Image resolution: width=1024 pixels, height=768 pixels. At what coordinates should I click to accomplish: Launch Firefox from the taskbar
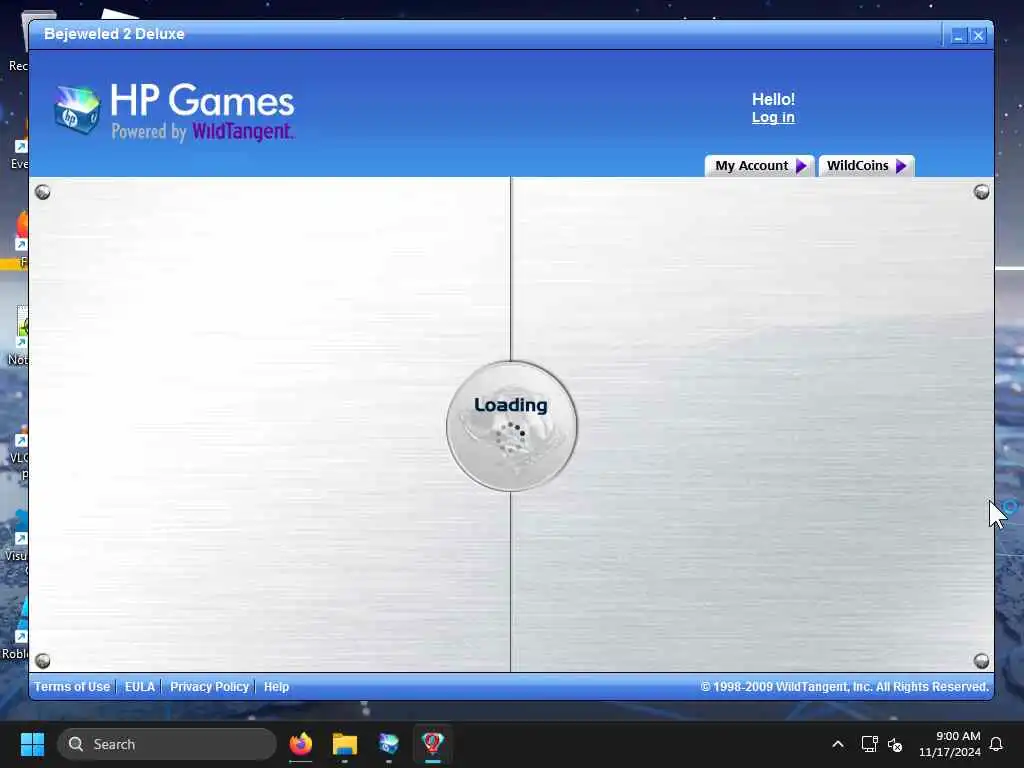coord(300,744)
